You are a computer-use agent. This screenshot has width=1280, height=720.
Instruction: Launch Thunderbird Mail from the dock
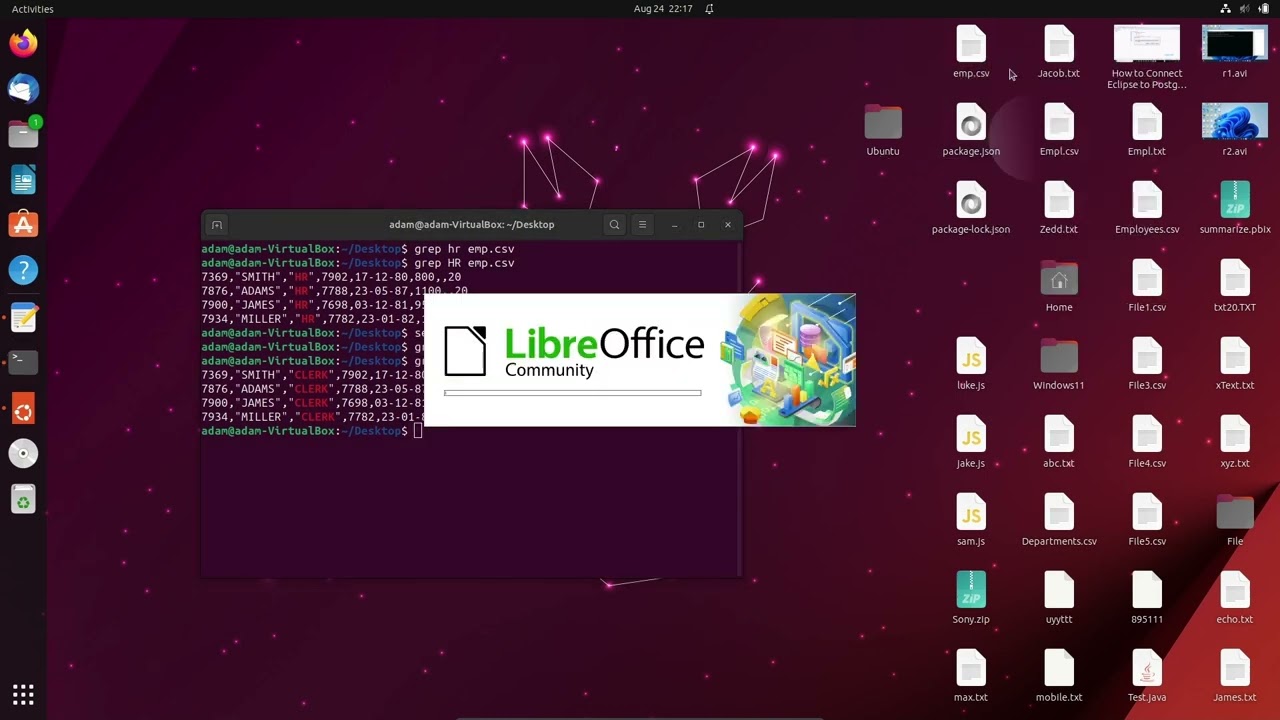point(23,89)
